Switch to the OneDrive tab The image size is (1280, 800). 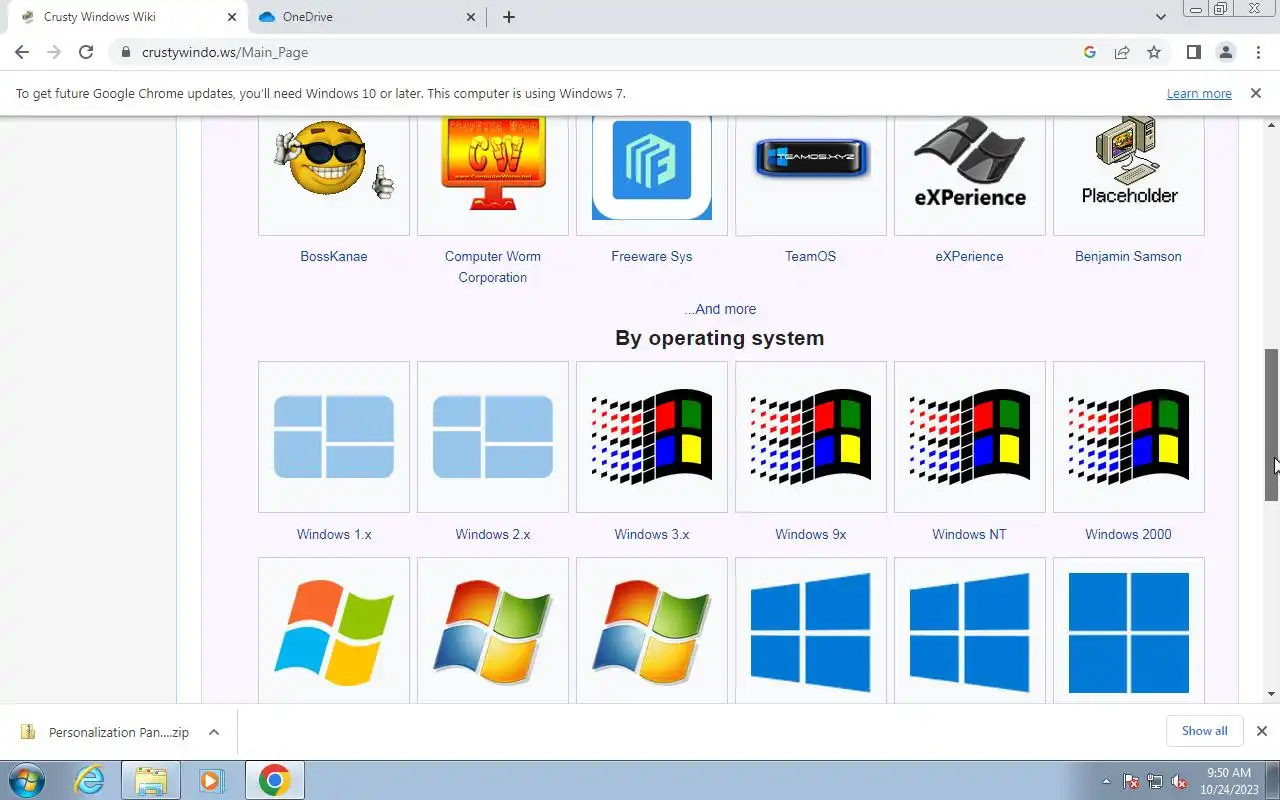[x=367, y=17]
